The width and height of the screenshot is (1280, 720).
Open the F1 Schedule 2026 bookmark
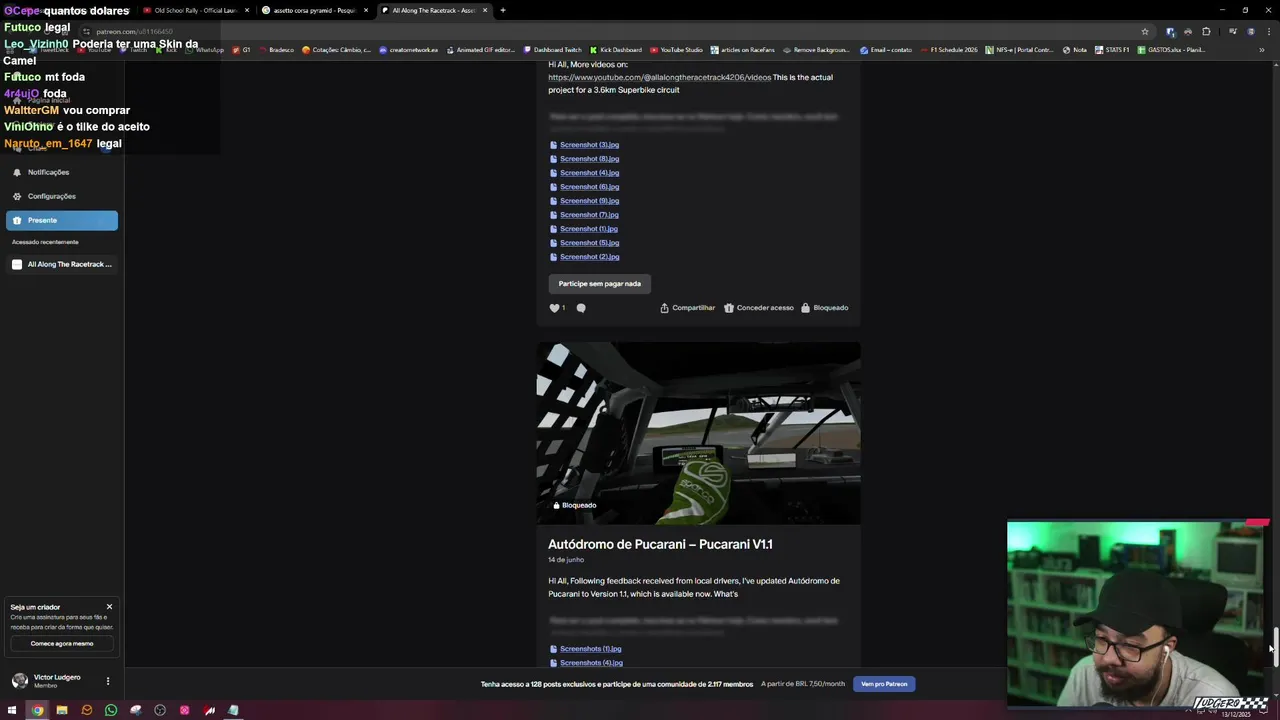(949, 50)
